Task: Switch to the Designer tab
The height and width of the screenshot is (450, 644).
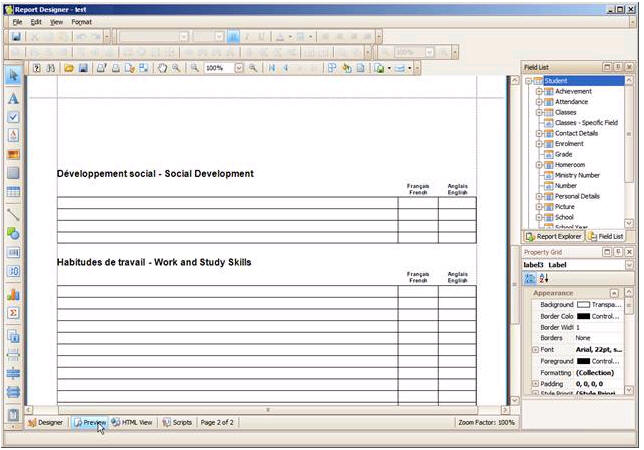Action: 45,423
